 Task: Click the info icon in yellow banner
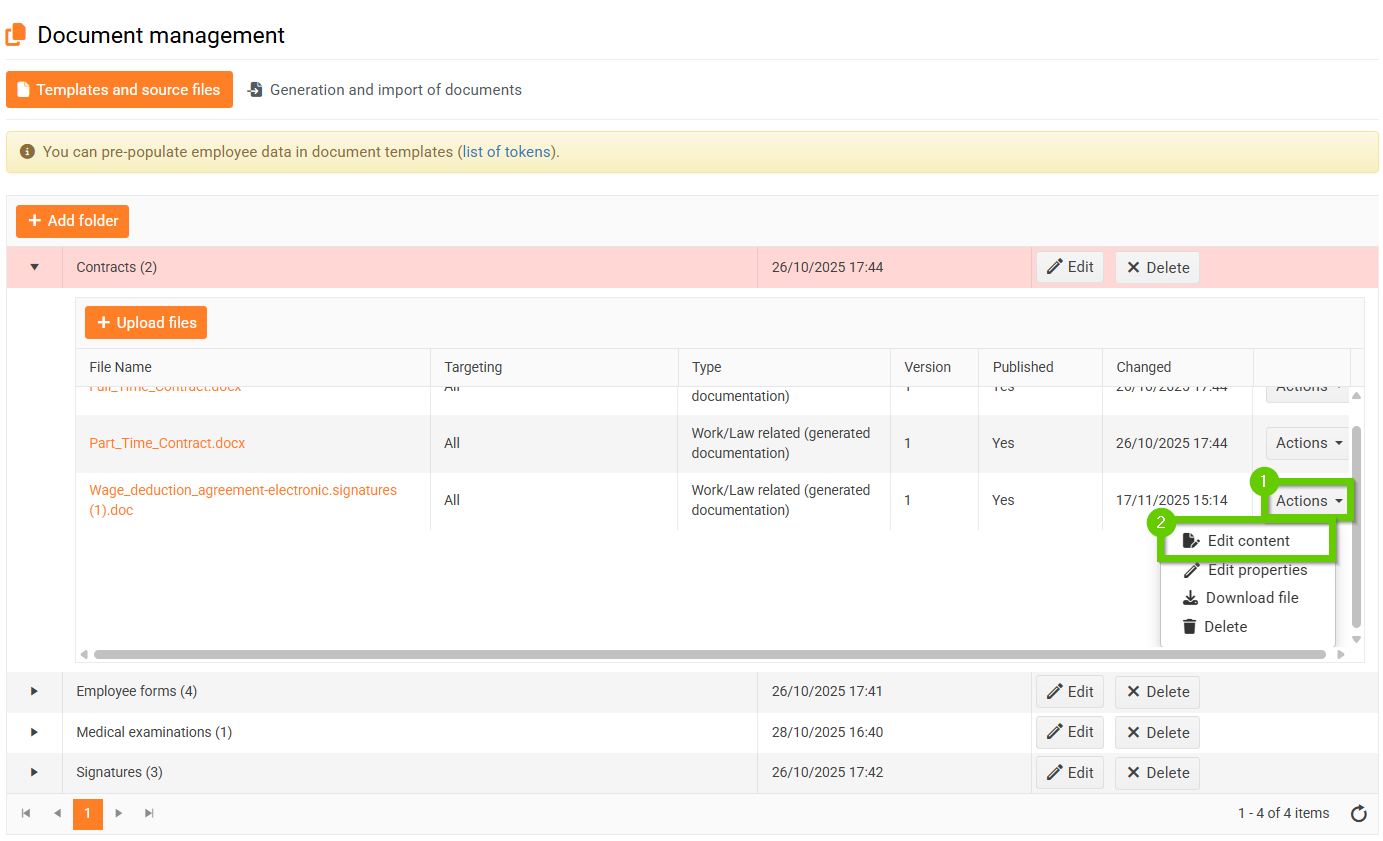[x=27, y=152]
